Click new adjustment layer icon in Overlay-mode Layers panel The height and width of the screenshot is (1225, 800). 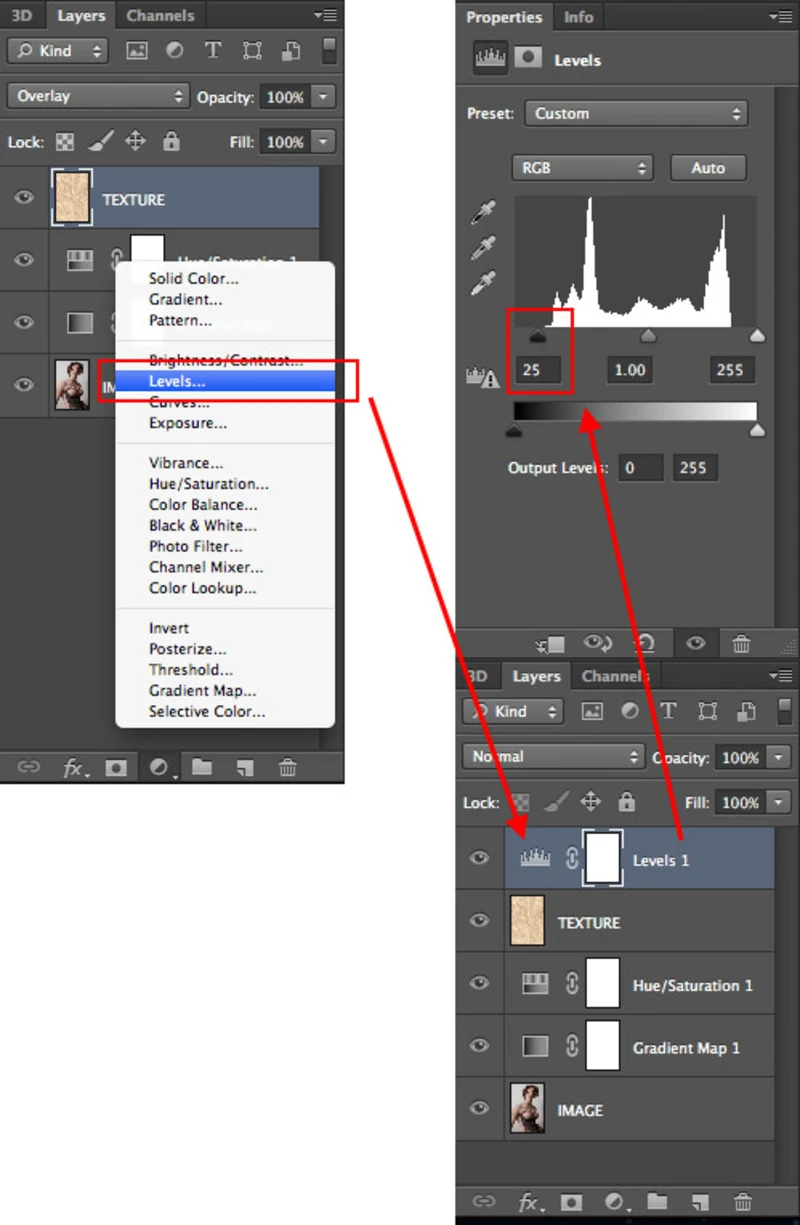coord(160,767)
